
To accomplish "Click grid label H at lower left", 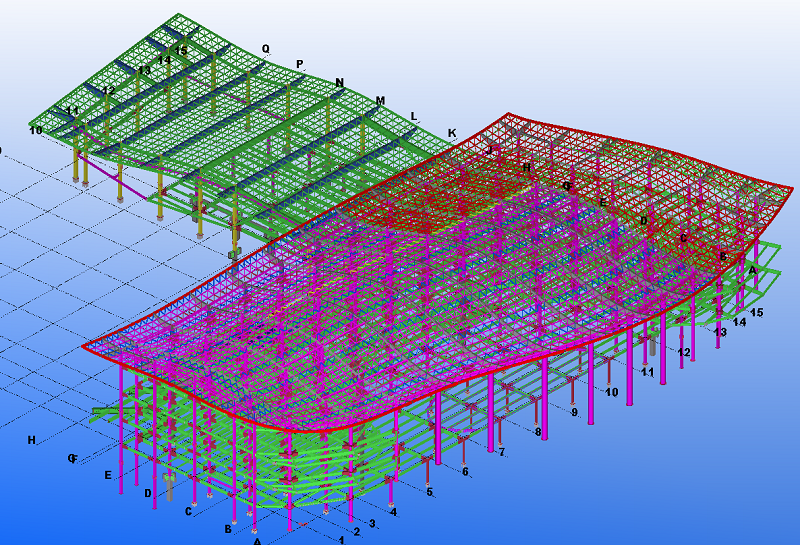I will coord(32,440).
